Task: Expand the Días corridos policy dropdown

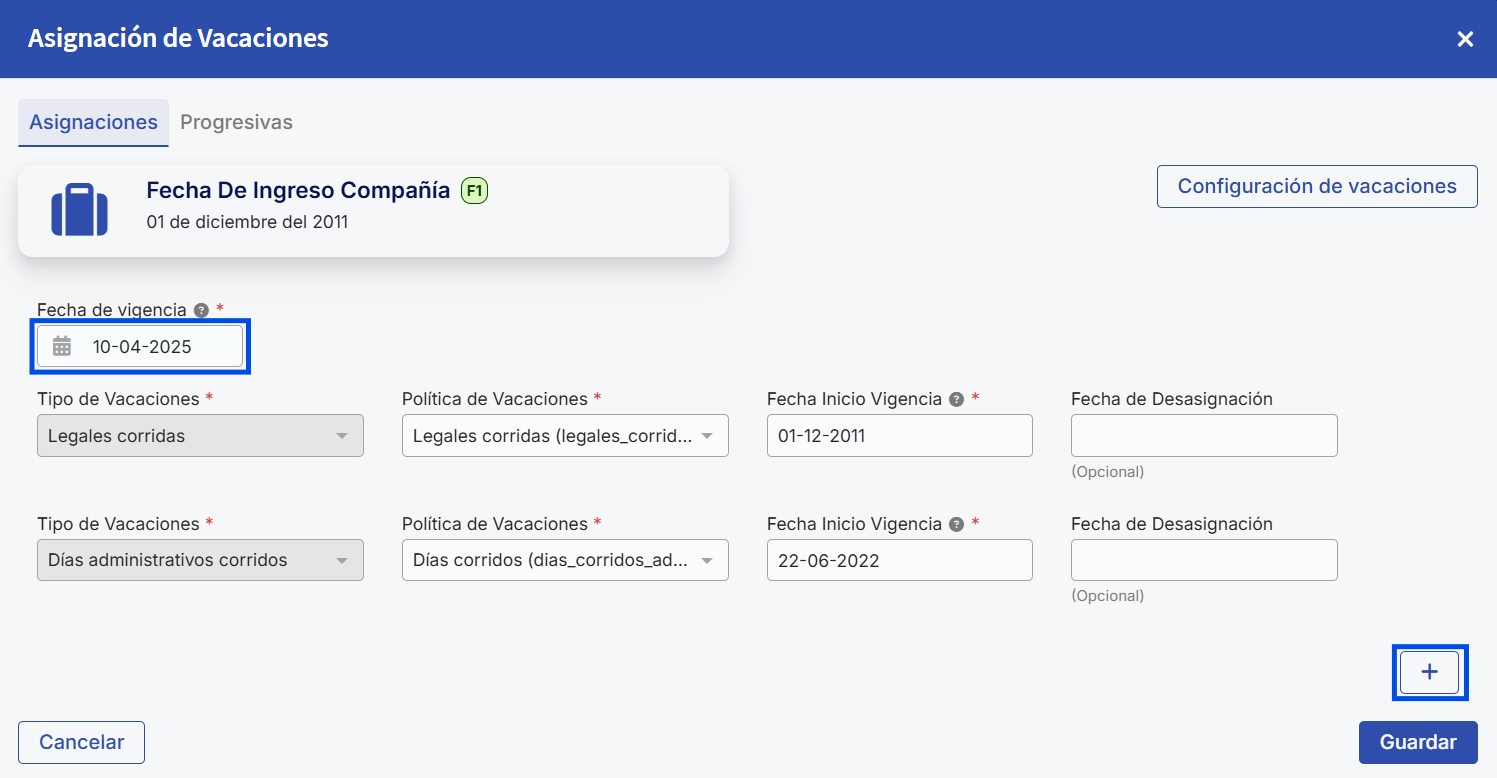Action: coord(565,560)
